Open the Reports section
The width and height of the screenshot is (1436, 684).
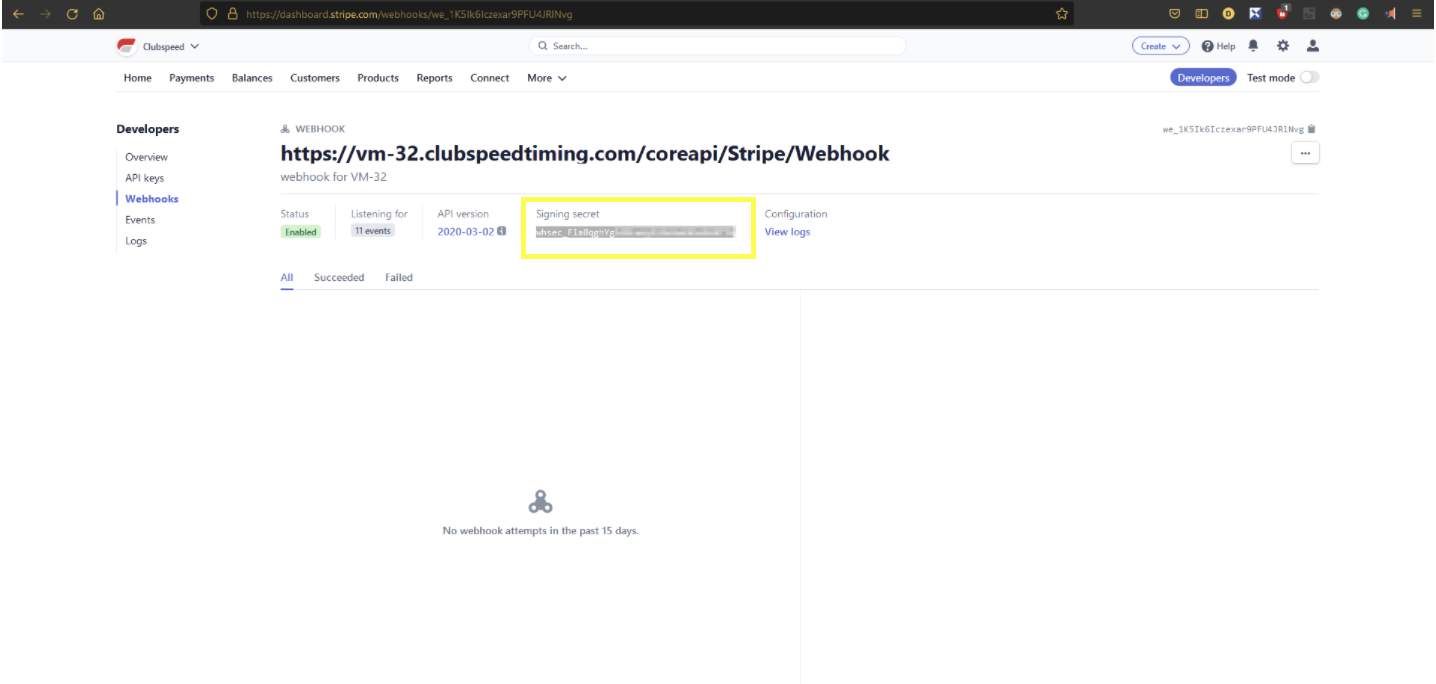tap(435, 78)
